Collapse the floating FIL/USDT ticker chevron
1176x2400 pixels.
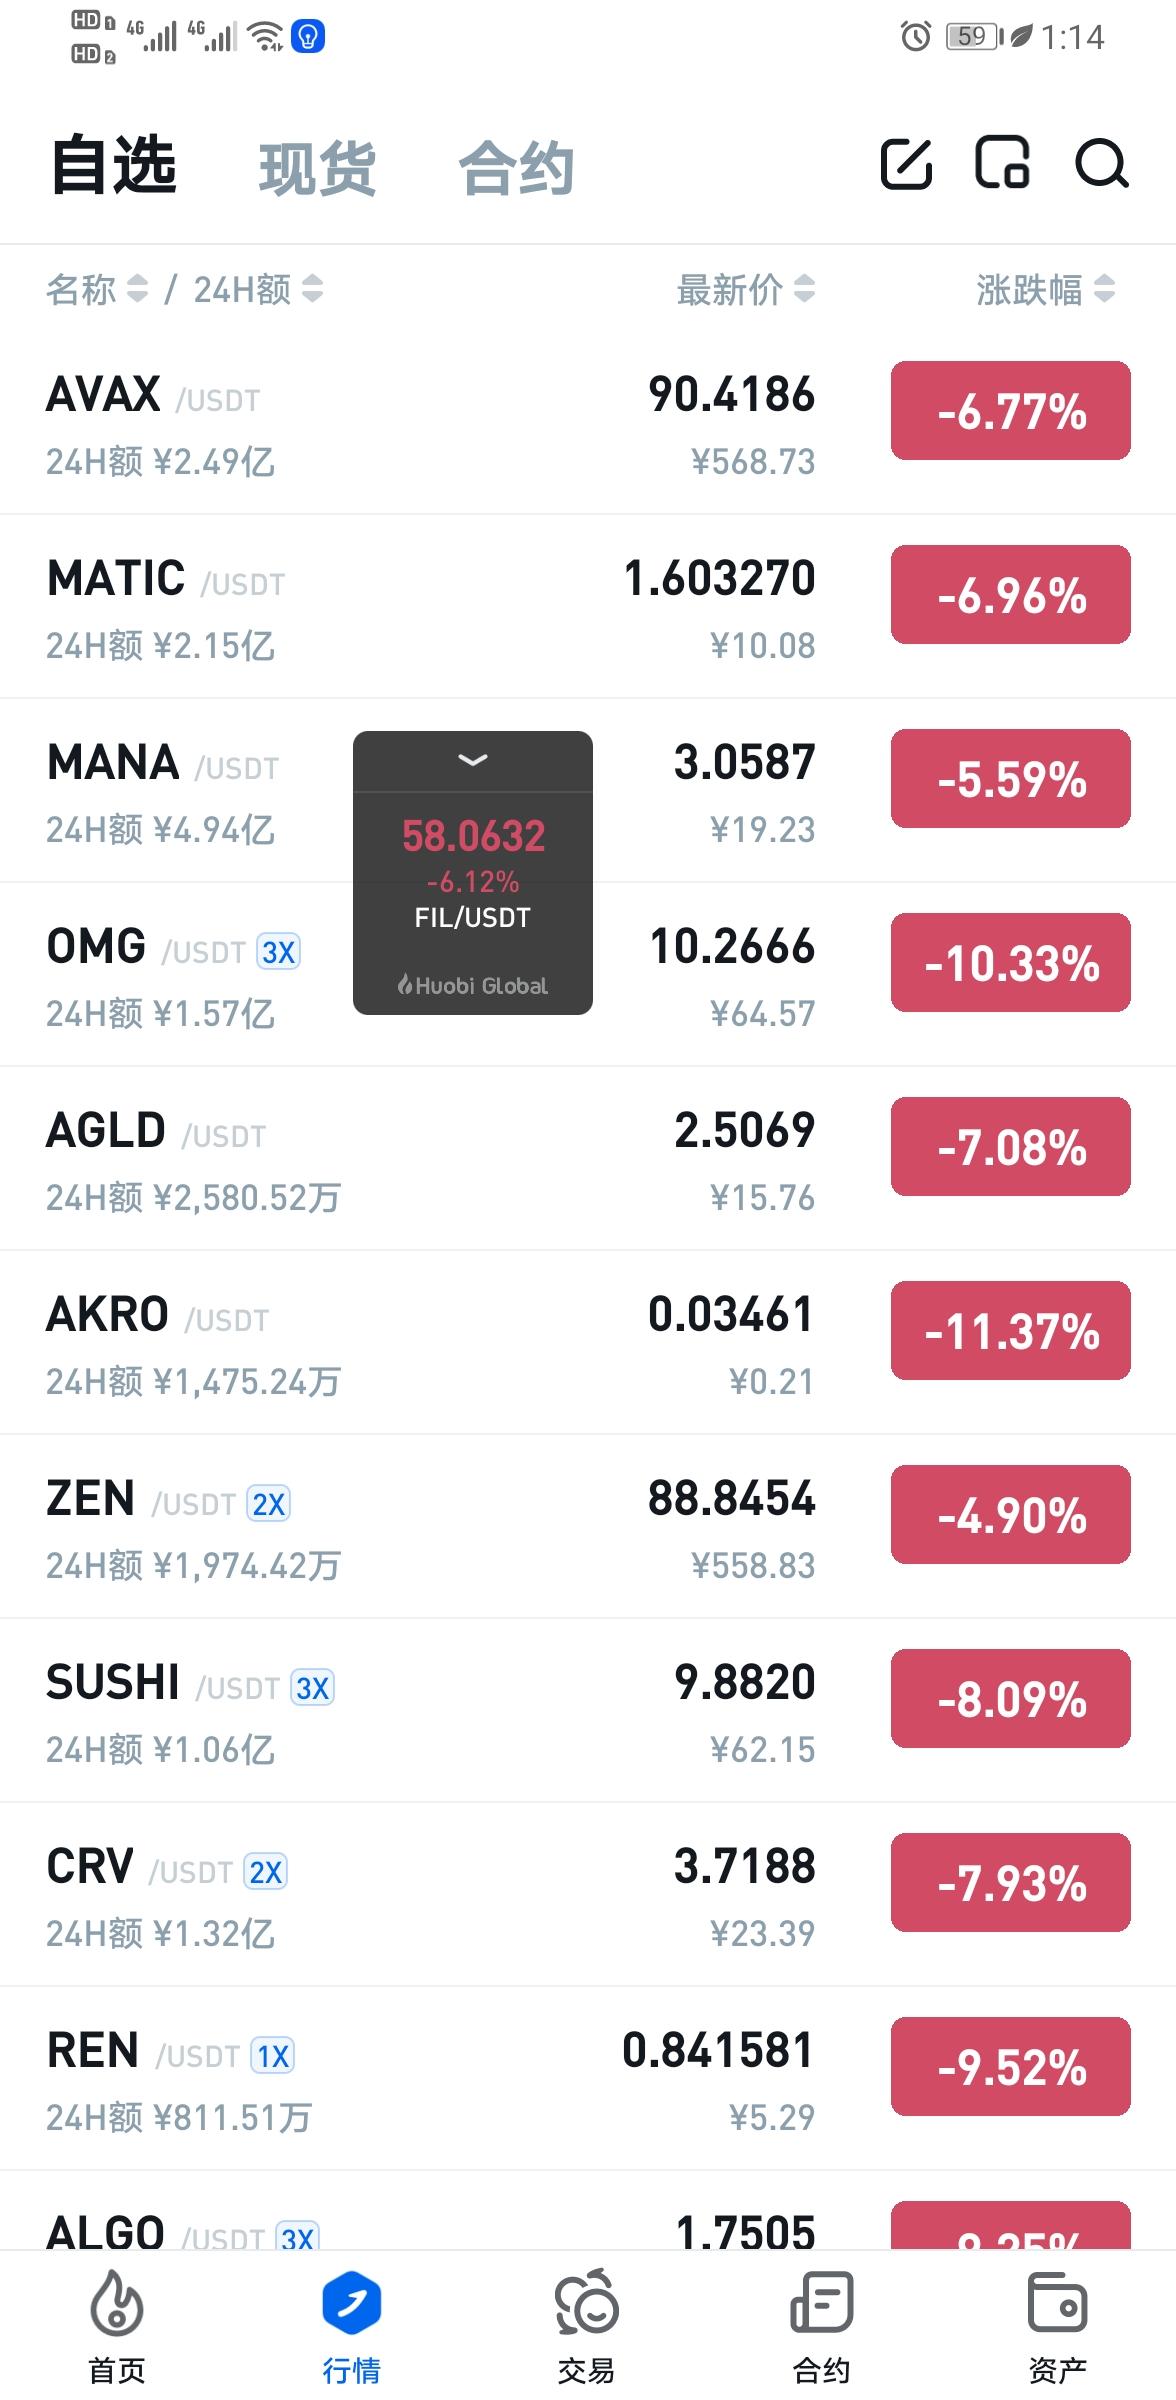(x=473, y=761)
